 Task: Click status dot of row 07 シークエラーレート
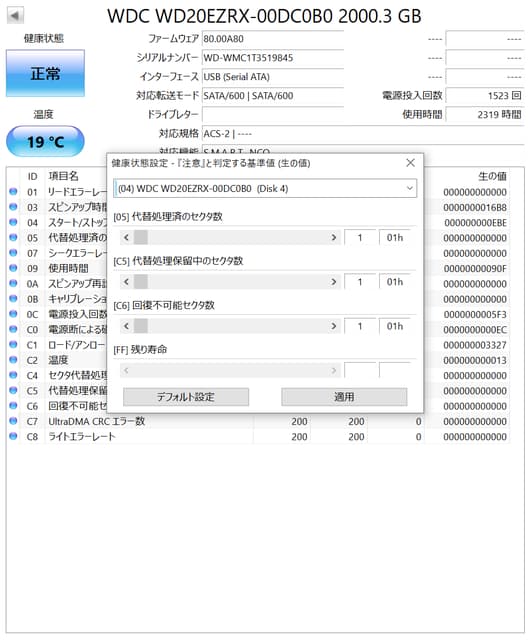click(13, 252)
